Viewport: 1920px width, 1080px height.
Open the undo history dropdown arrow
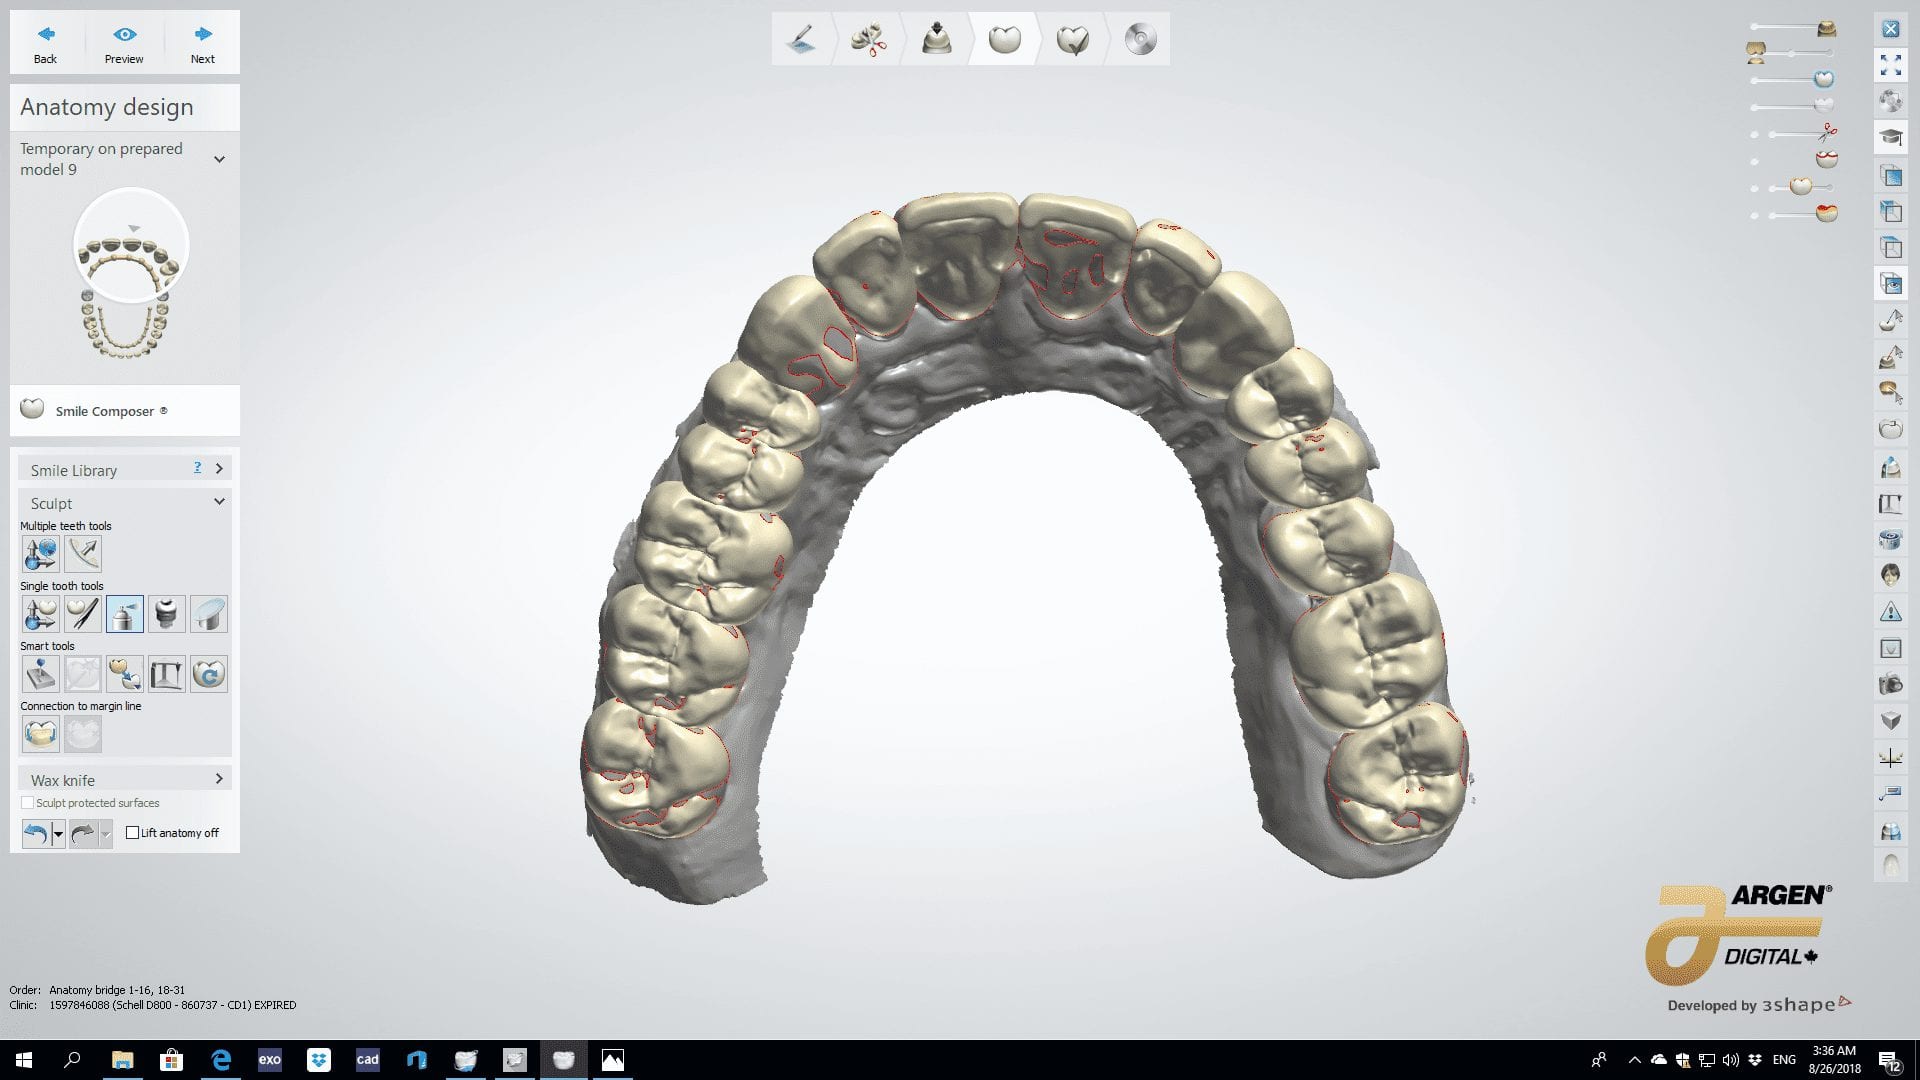click(58, 834)
